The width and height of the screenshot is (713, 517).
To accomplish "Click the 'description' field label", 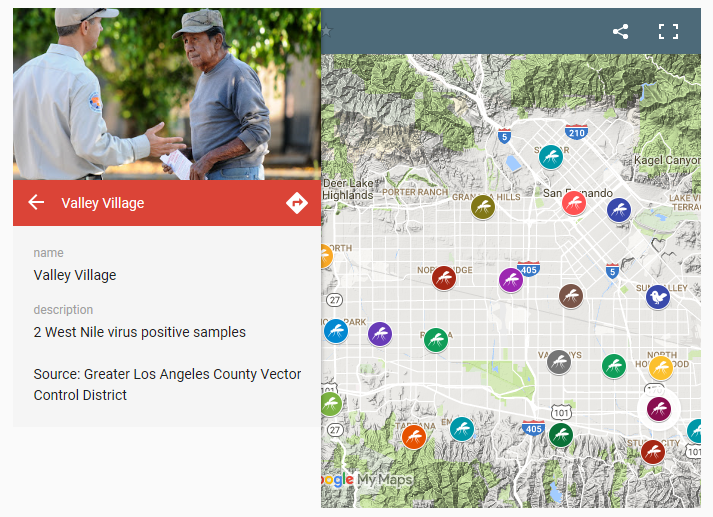I will 63,310.
